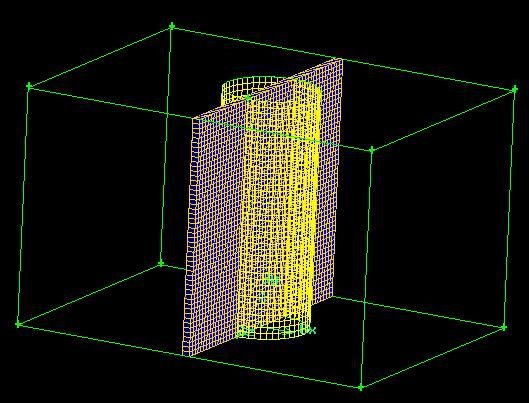The image size is (529, 403).
Task: Select the top rear-left corner vertex marker
Action: point(172,26)
